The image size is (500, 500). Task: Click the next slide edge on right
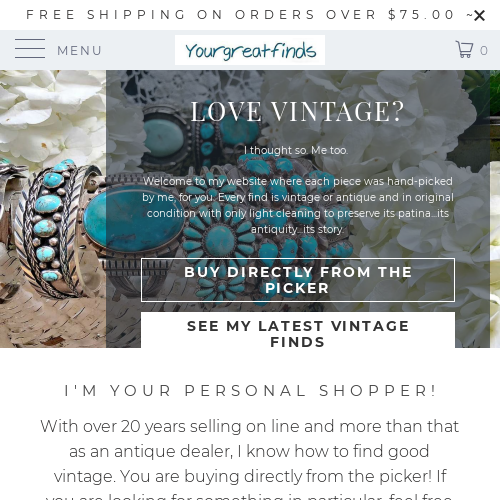coord(495,209)
